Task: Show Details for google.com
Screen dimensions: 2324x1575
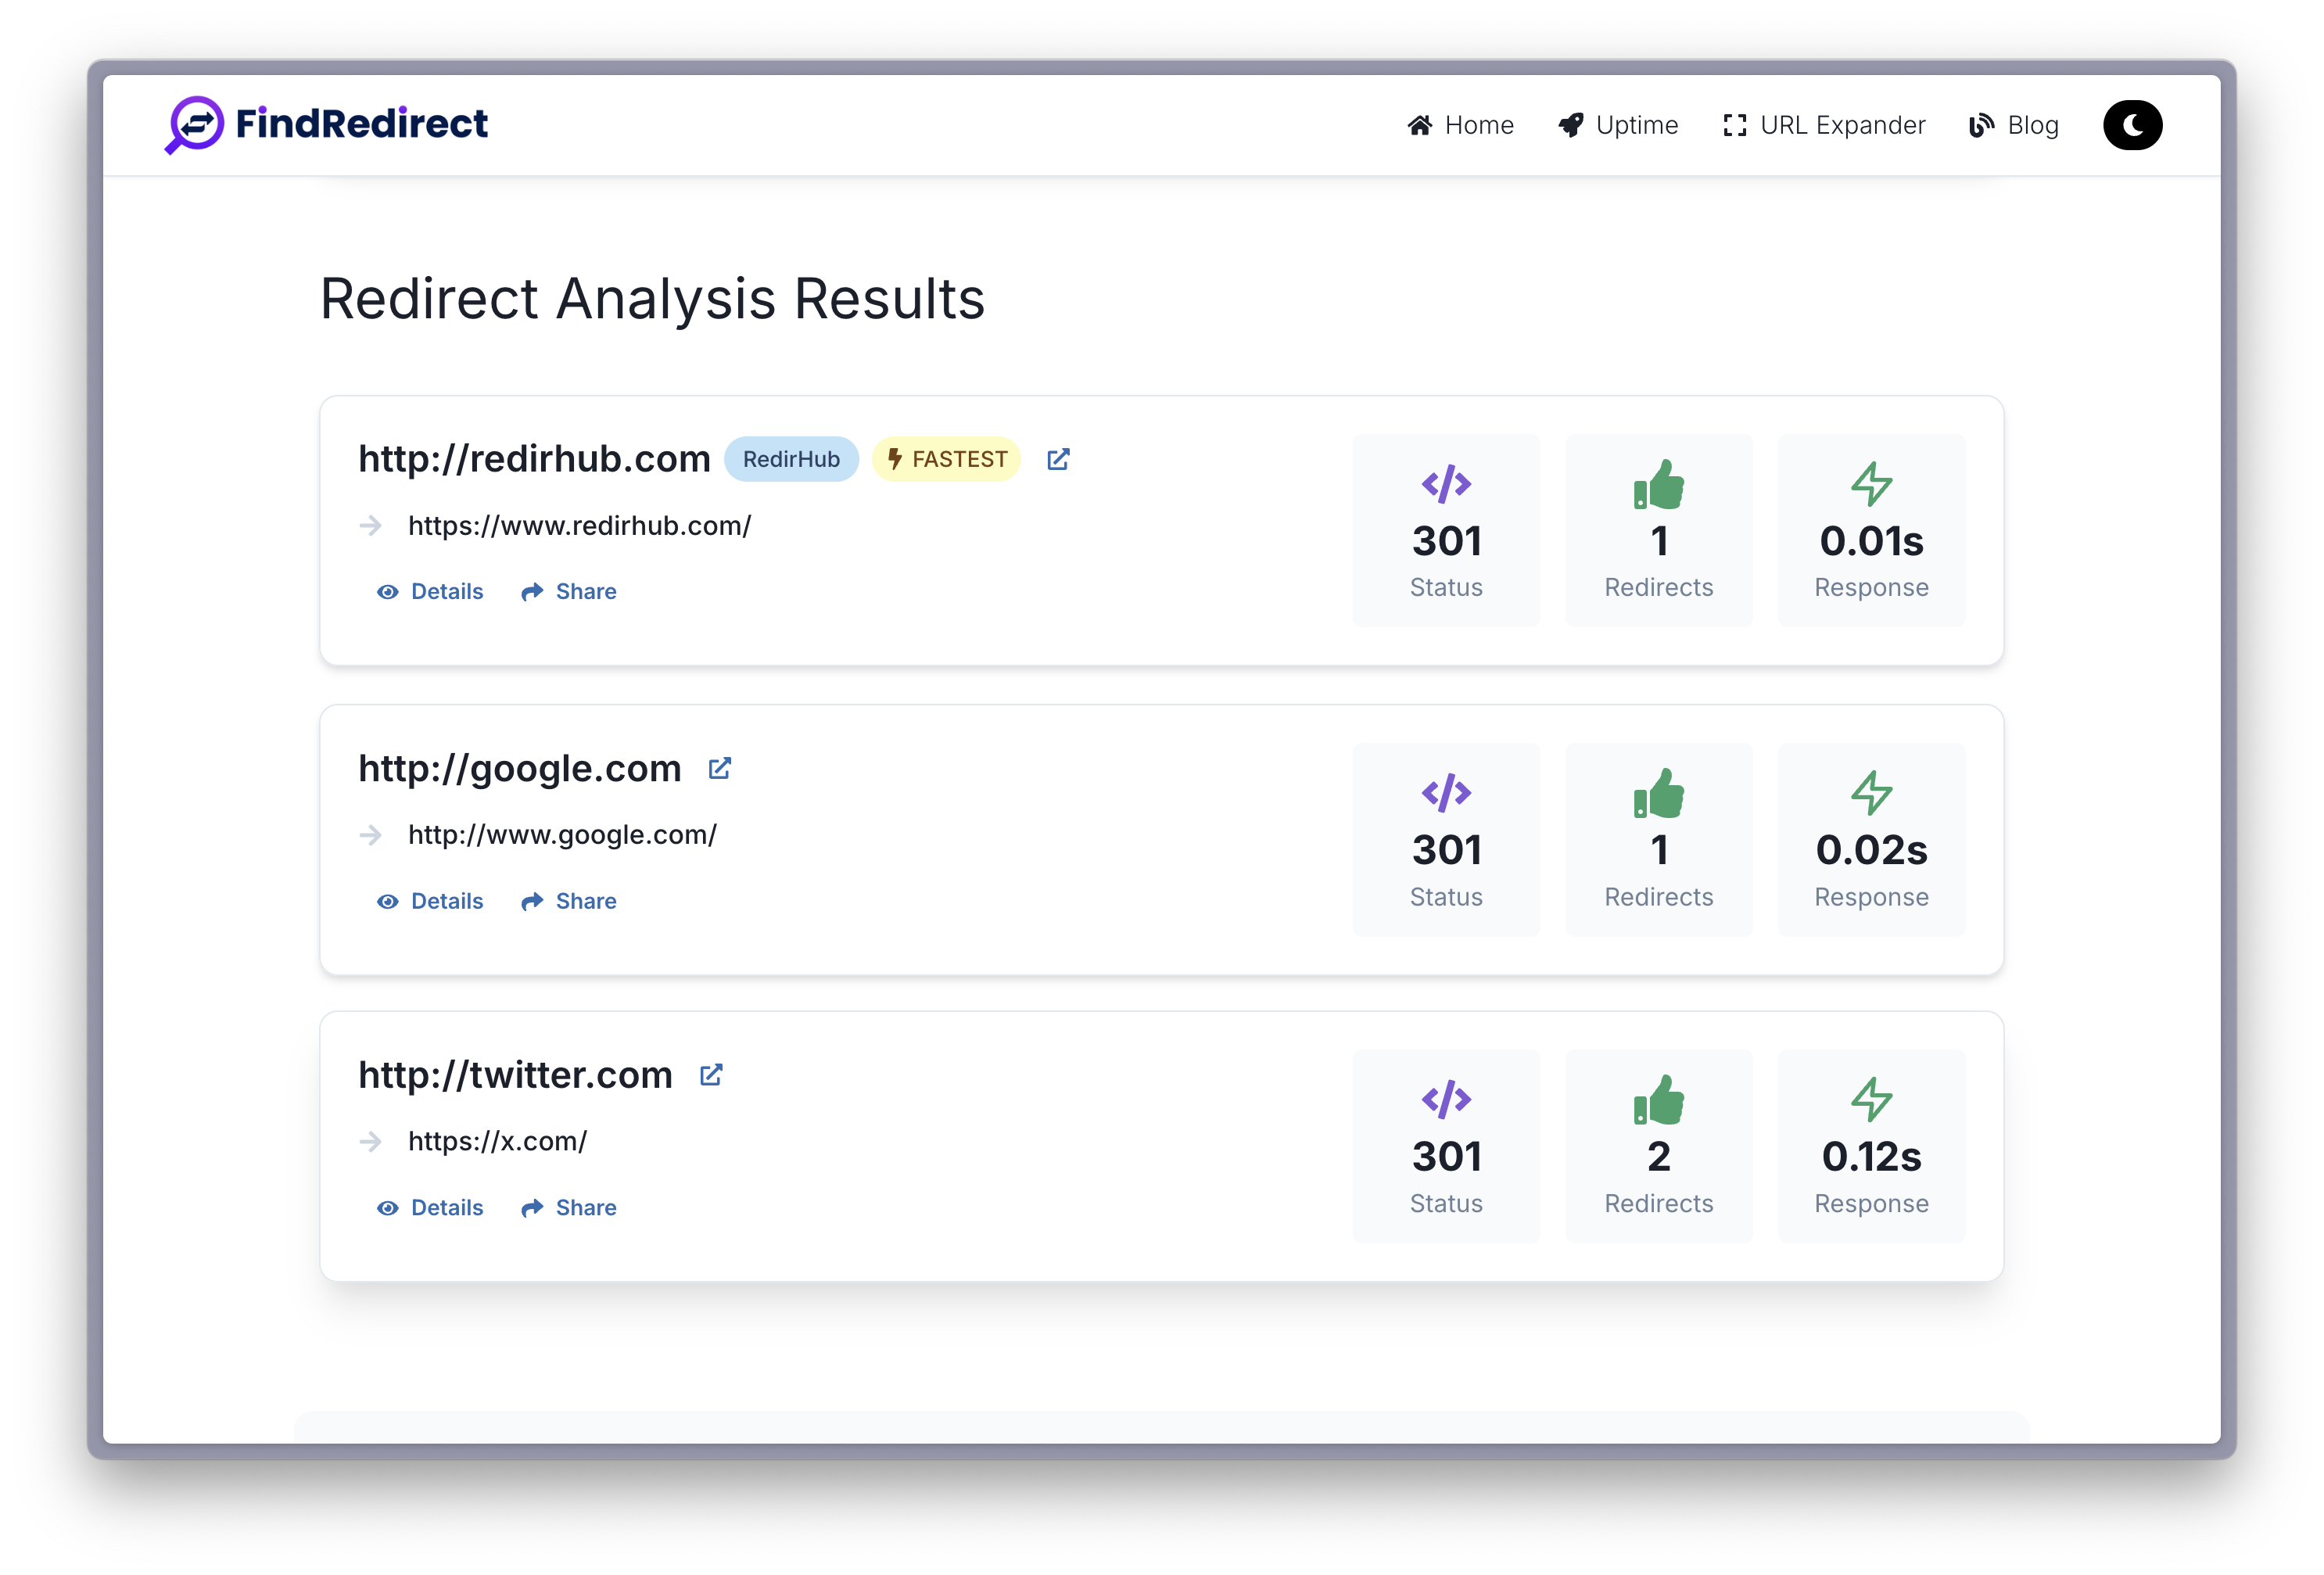Action: coord(430,901)
